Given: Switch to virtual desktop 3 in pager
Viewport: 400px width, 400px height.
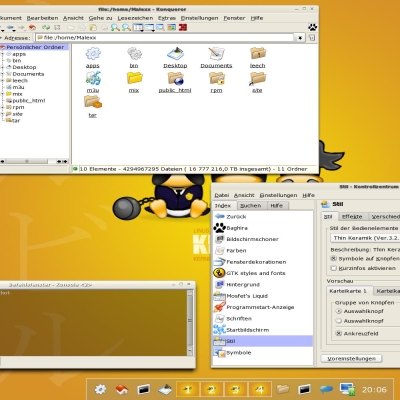Looking at the screenshot, I should coord(236,389).
